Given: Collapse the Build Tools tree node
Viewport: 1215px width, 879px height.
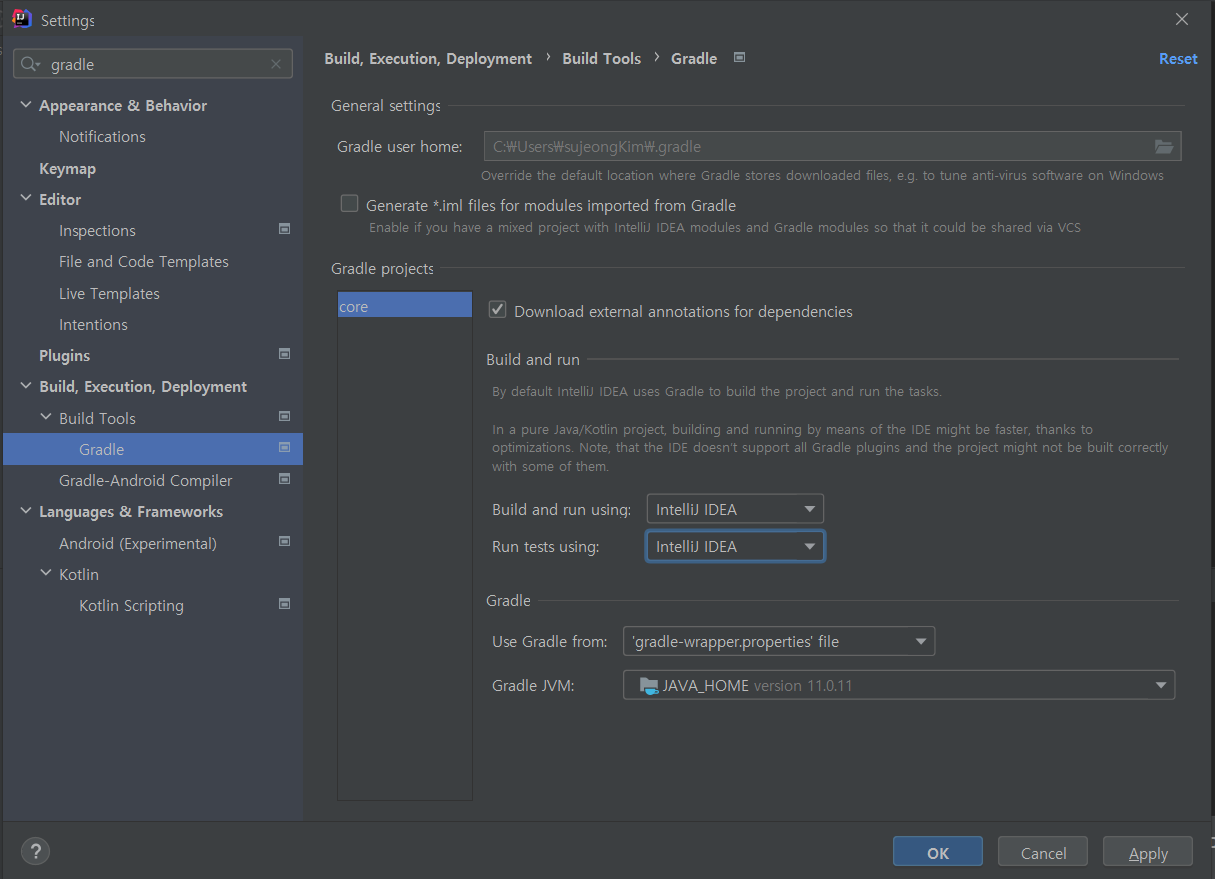Looking at the screenshot, I should [x=46, y=417].
